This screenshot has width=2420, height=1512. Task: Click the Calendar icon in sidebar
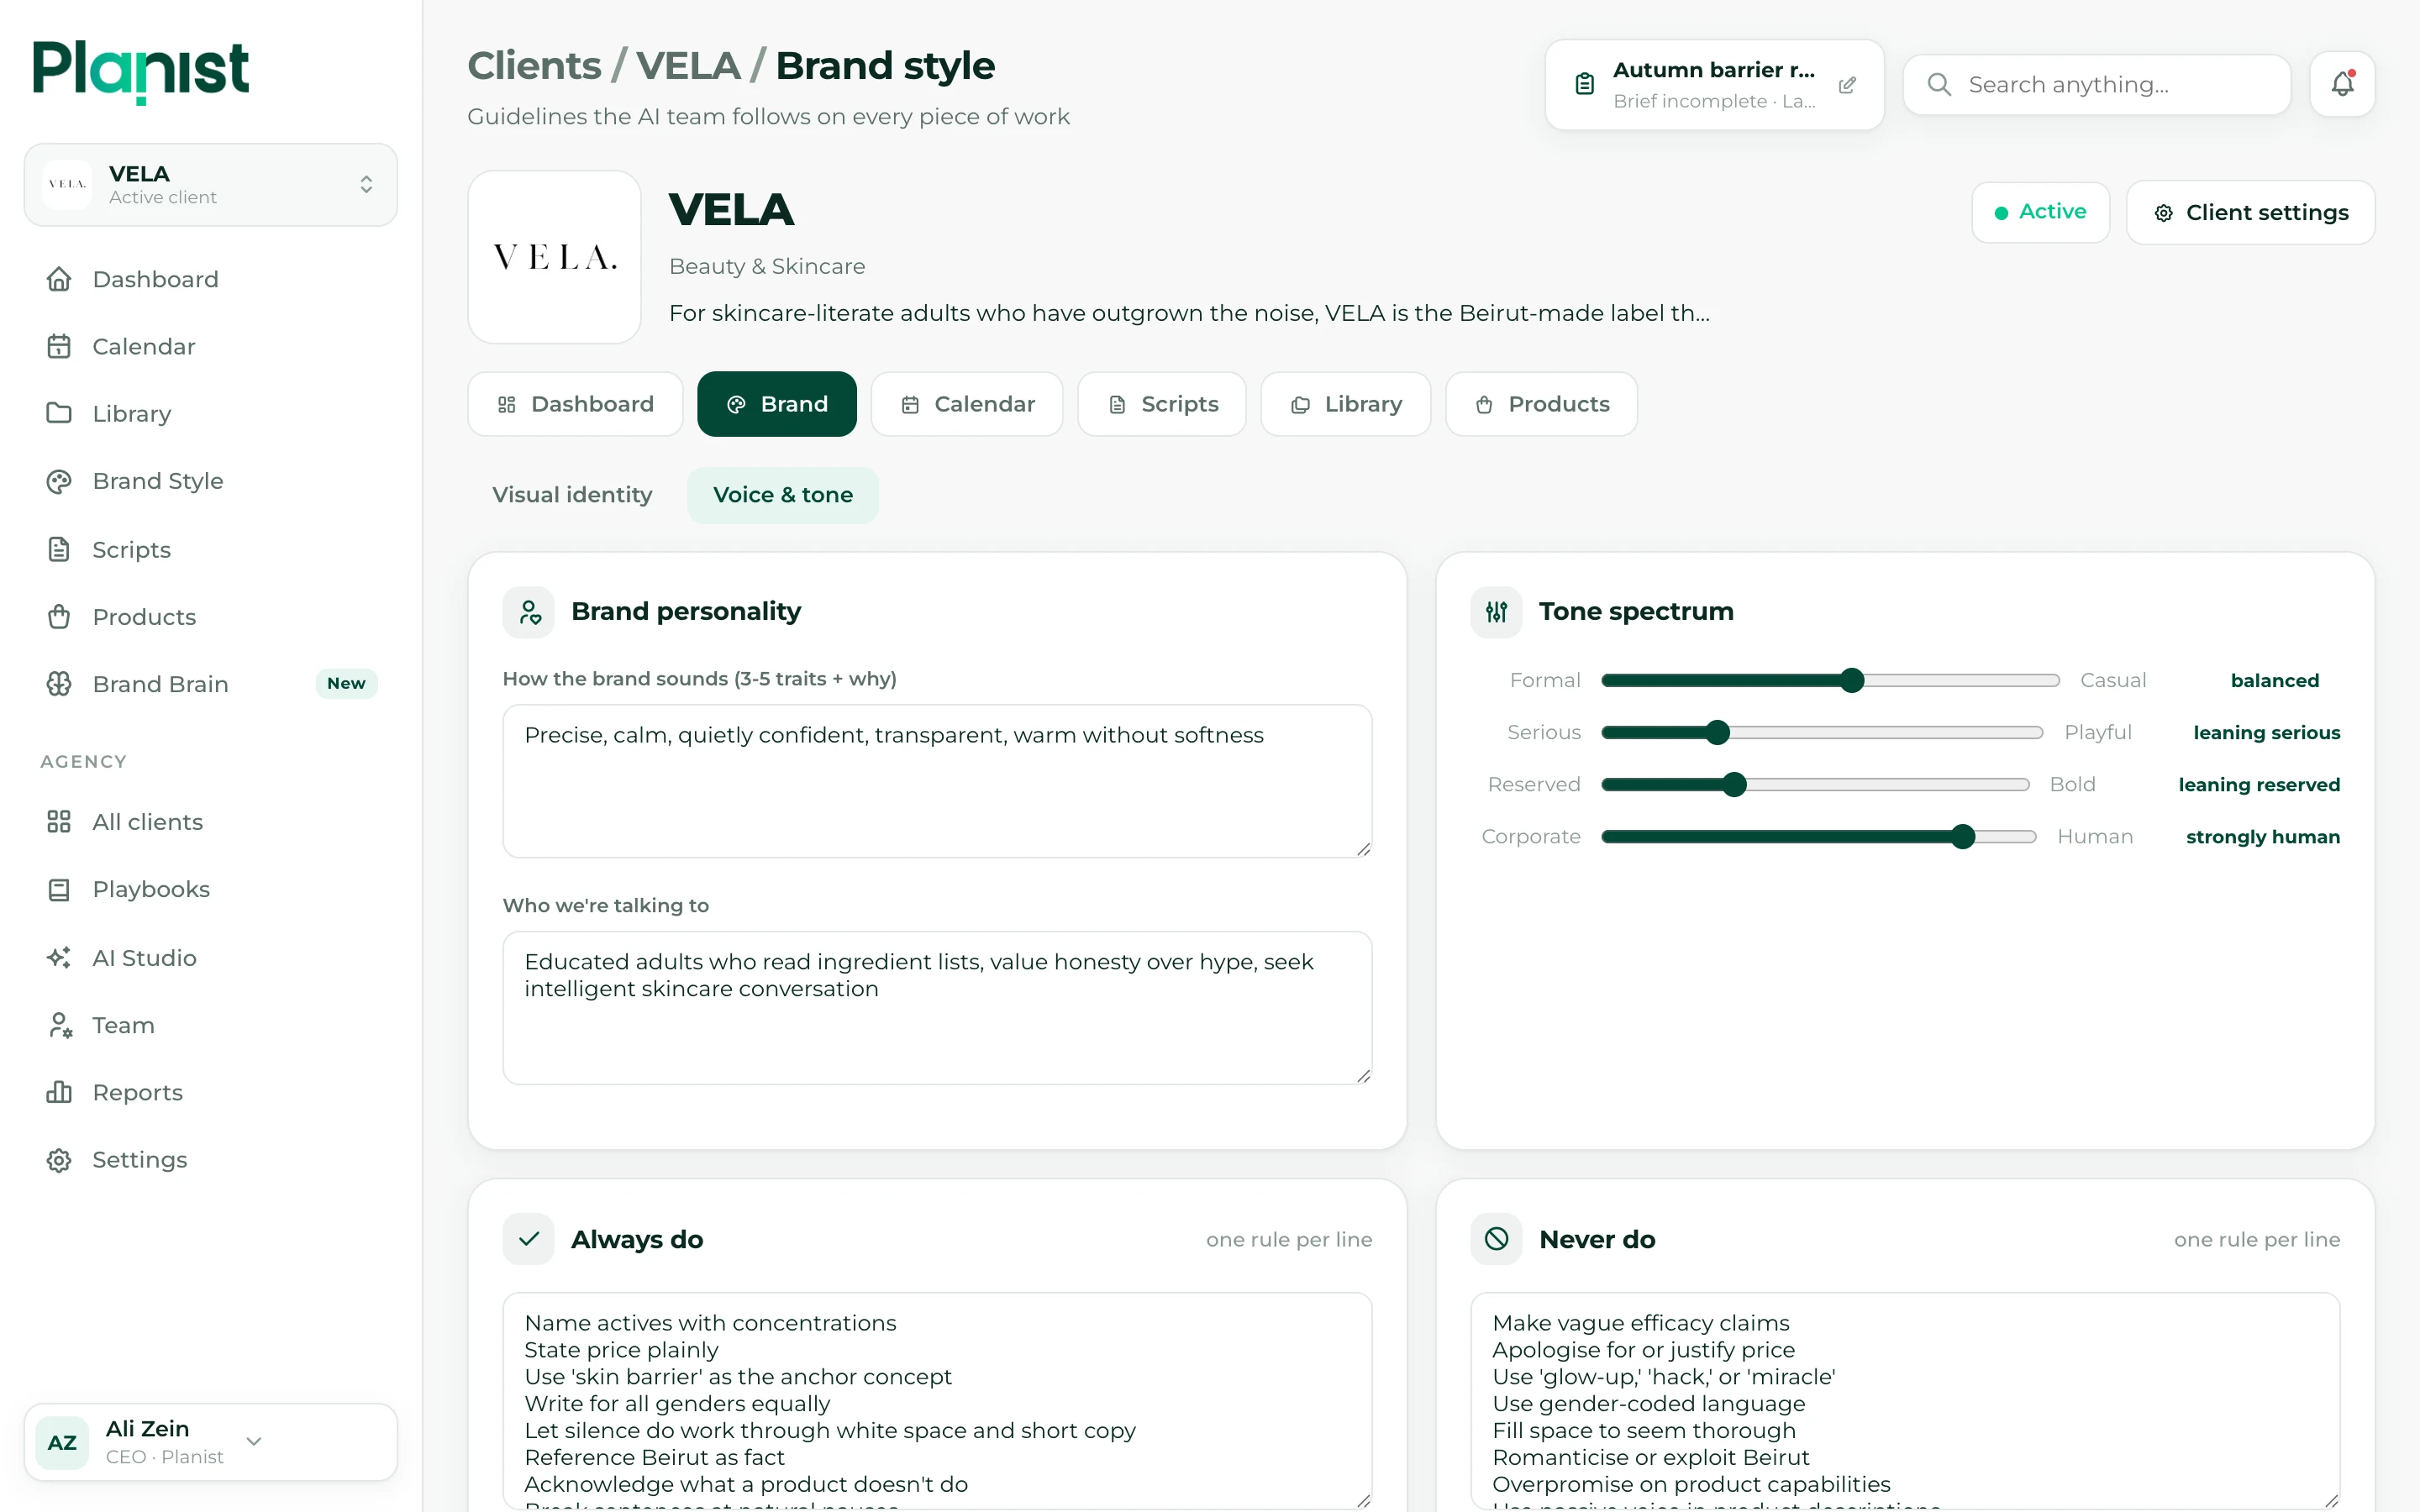pos(59,346)
